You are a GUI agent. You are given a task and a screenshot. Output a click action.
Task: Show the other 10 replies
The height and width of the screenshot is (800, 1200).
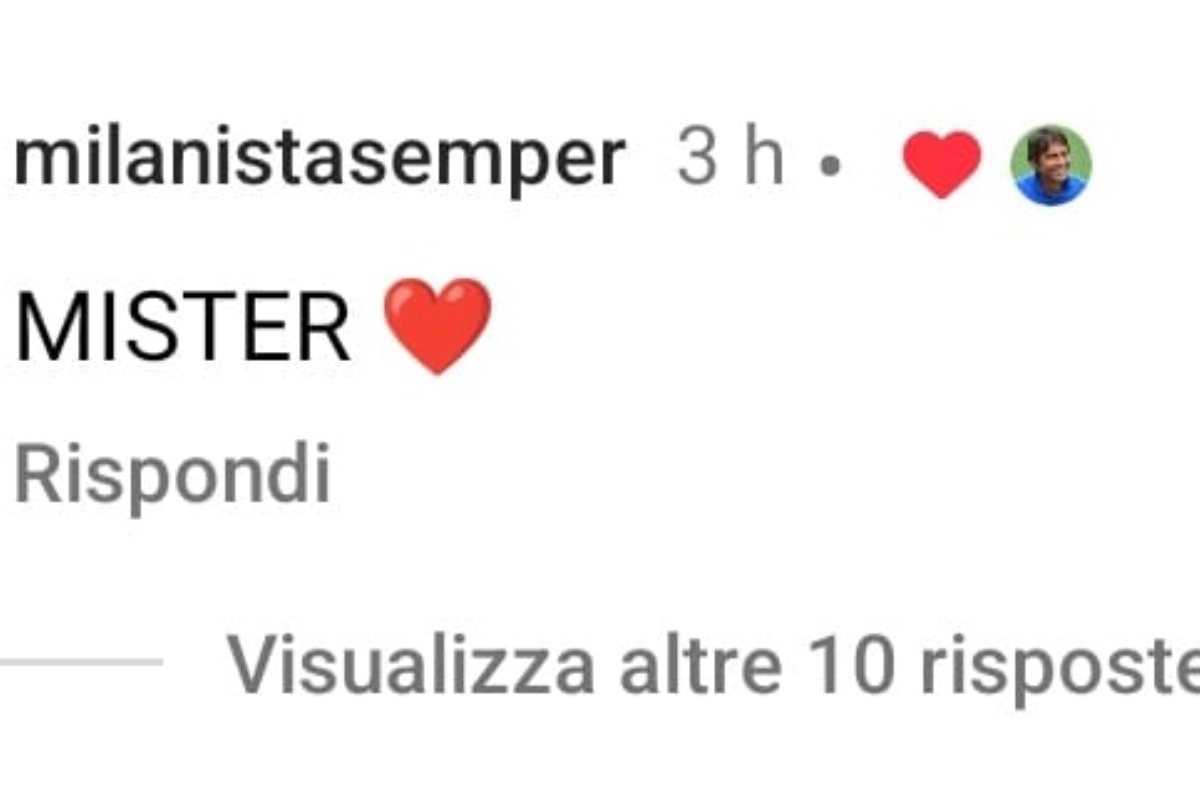point(714,663)
